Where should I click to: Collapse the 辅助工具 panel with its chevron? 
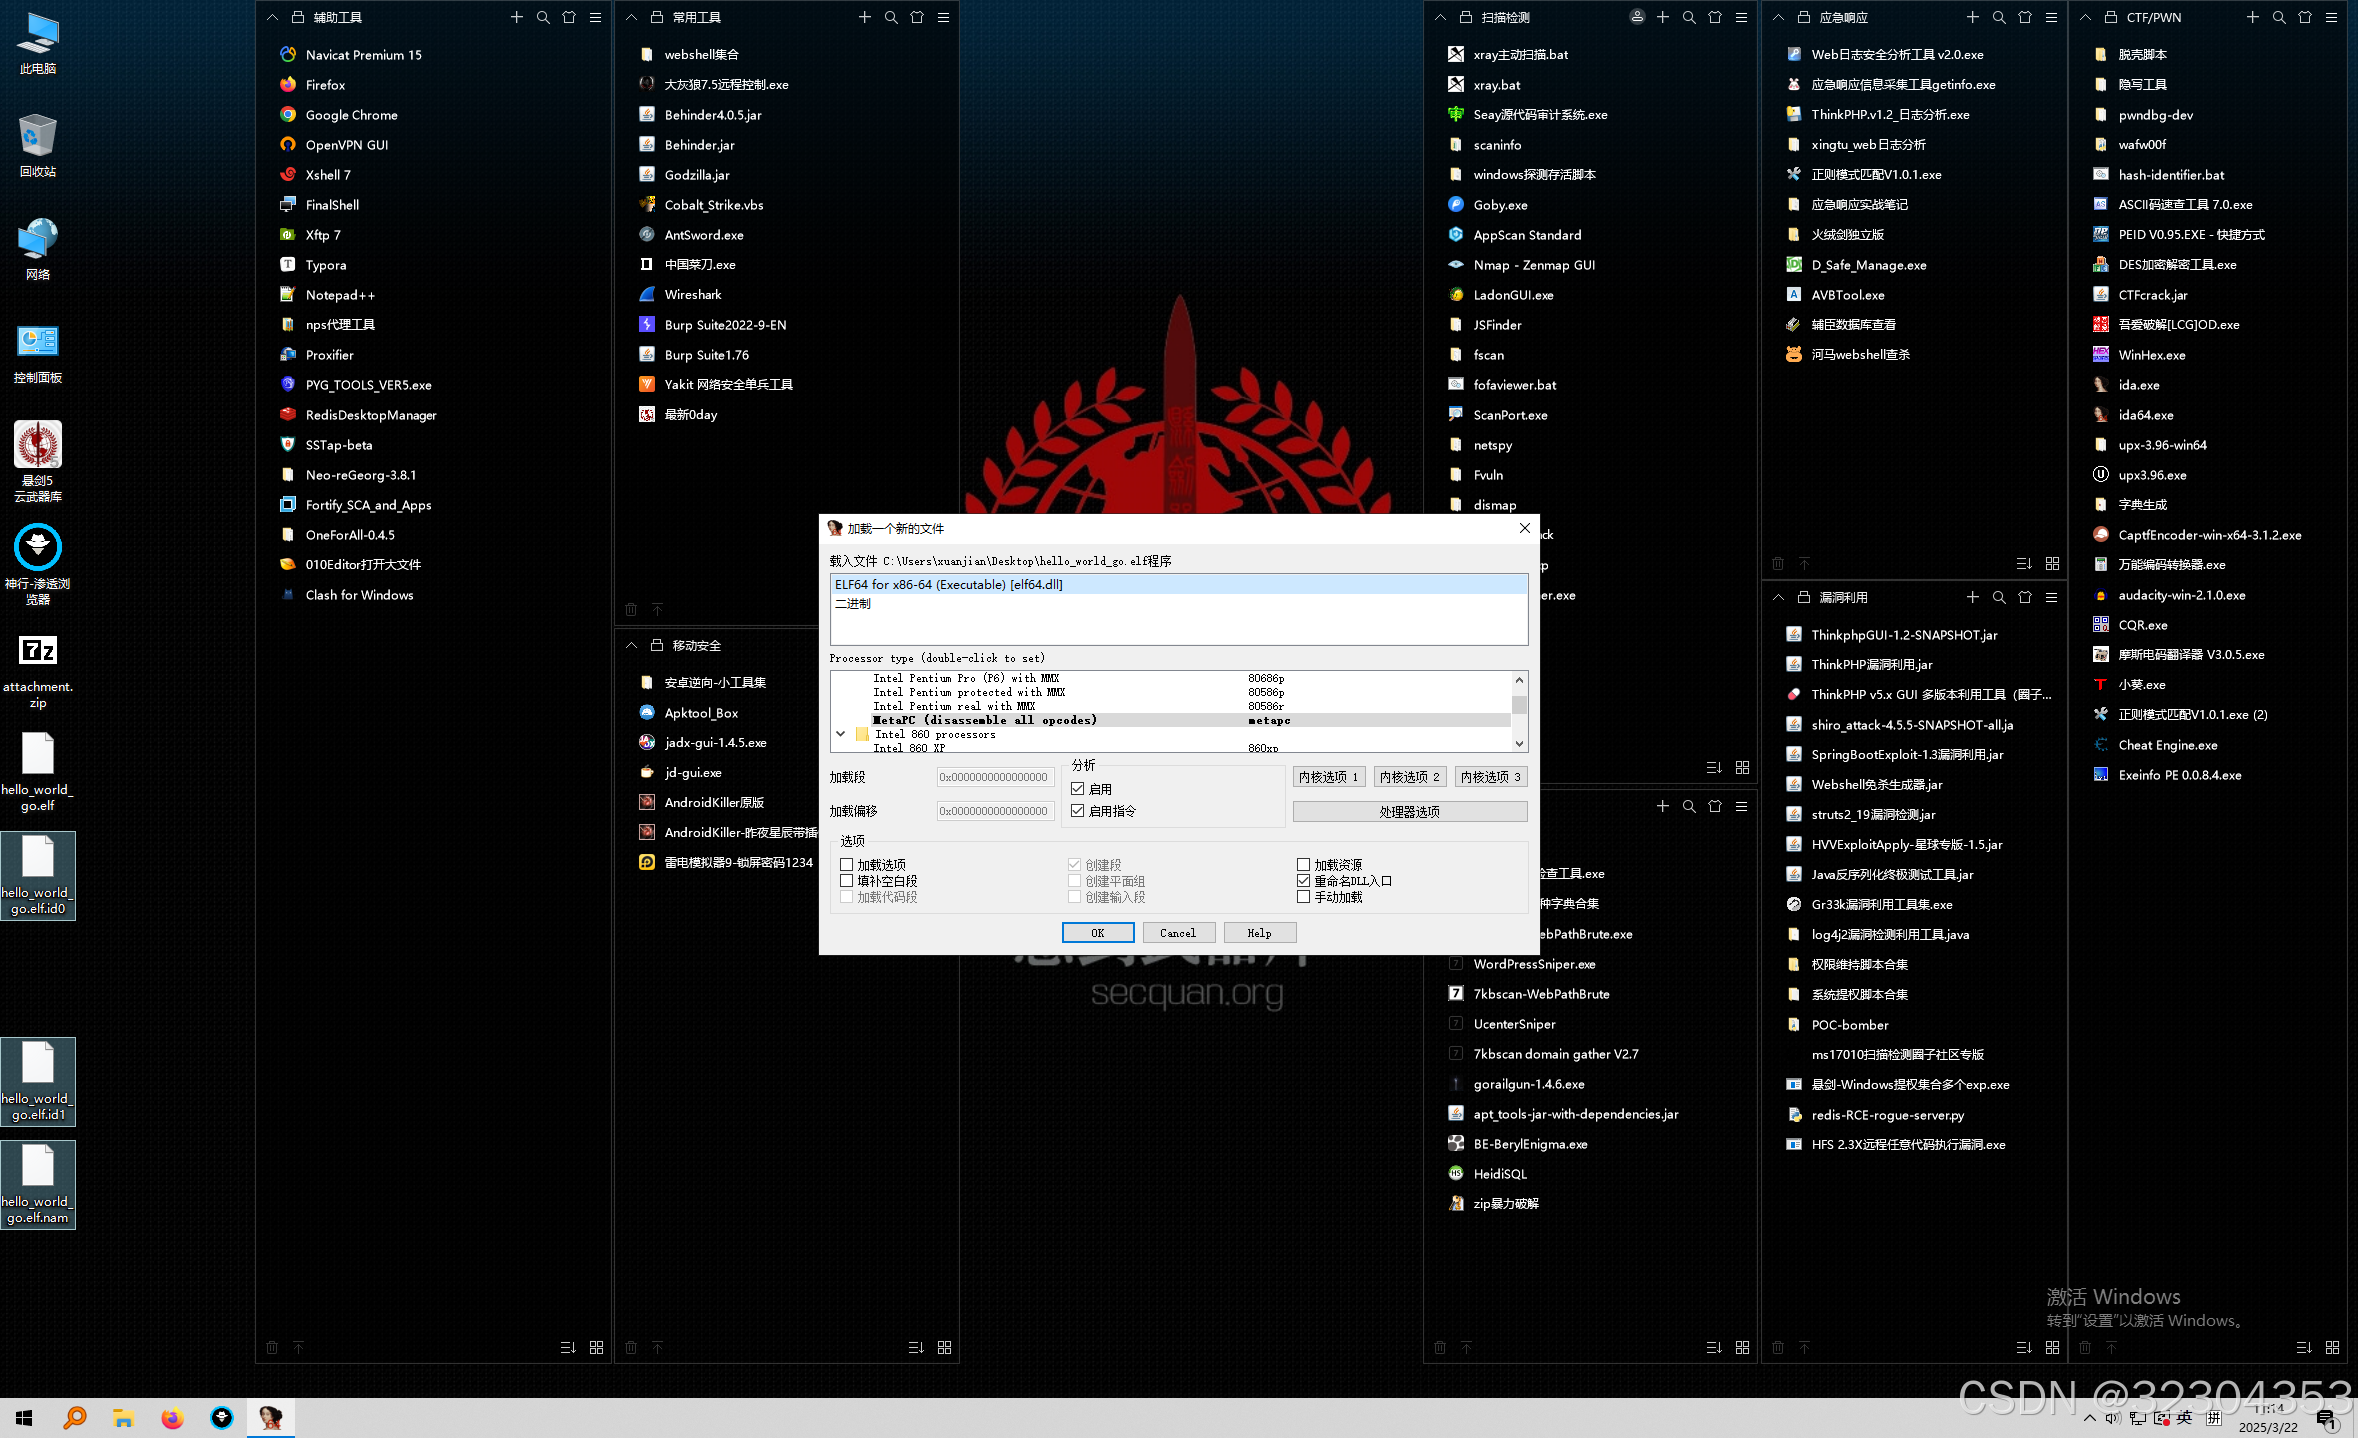[272, 17]
